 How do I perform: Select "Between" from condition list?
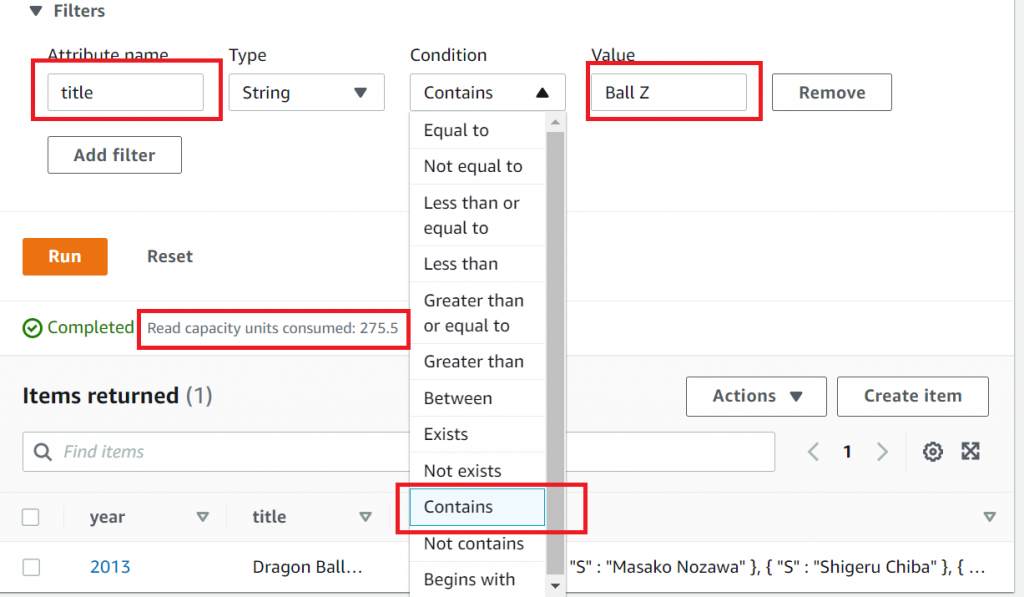point(458,398)
